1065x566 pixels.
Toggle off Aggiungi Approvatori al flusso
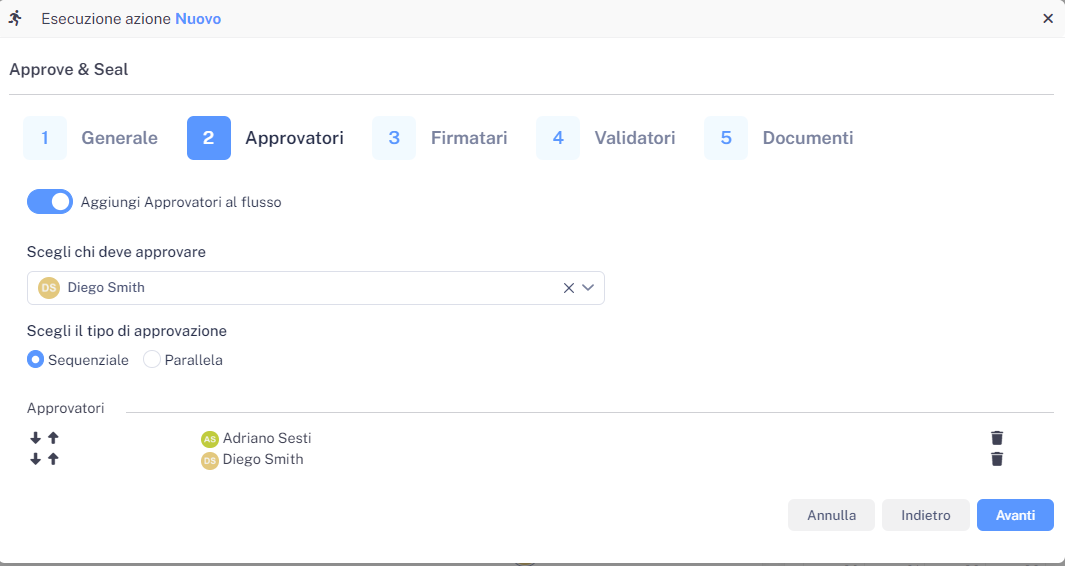pos(50,202)
